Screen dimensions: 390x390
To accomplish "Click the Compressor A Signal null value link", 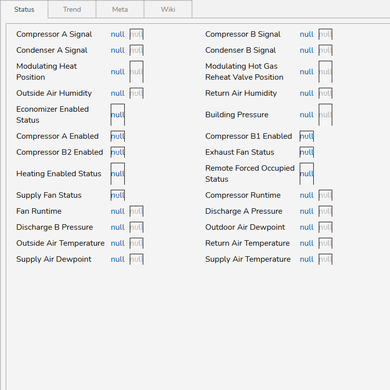I will pyautogui.click(x=118, y=34).
